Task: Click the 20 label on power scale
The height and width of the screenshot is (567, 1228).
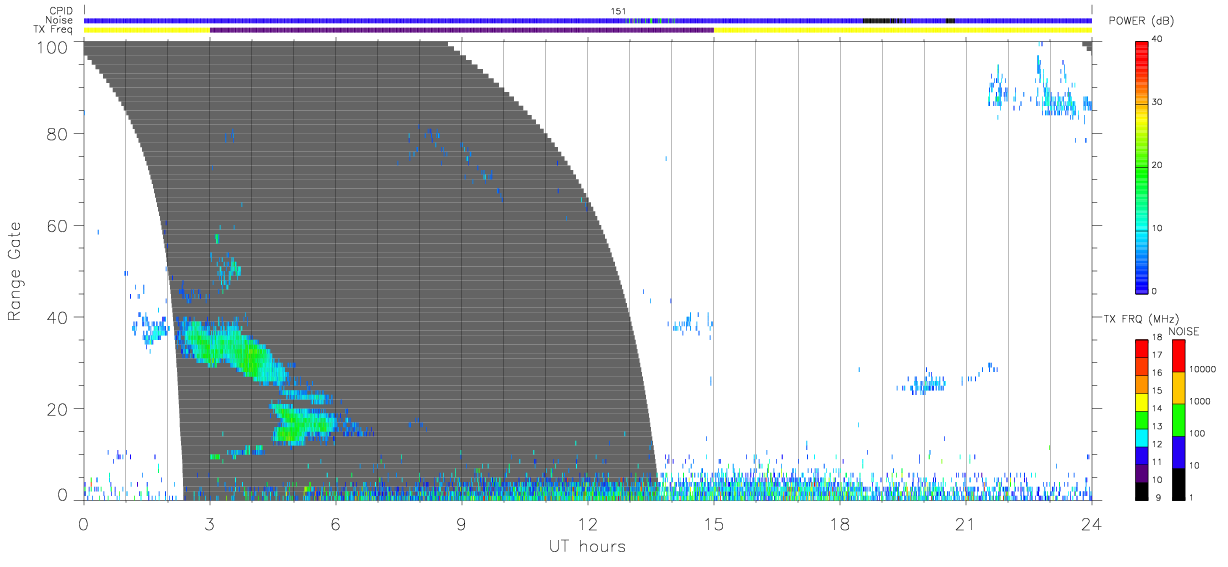Action: pos(1156,165)
